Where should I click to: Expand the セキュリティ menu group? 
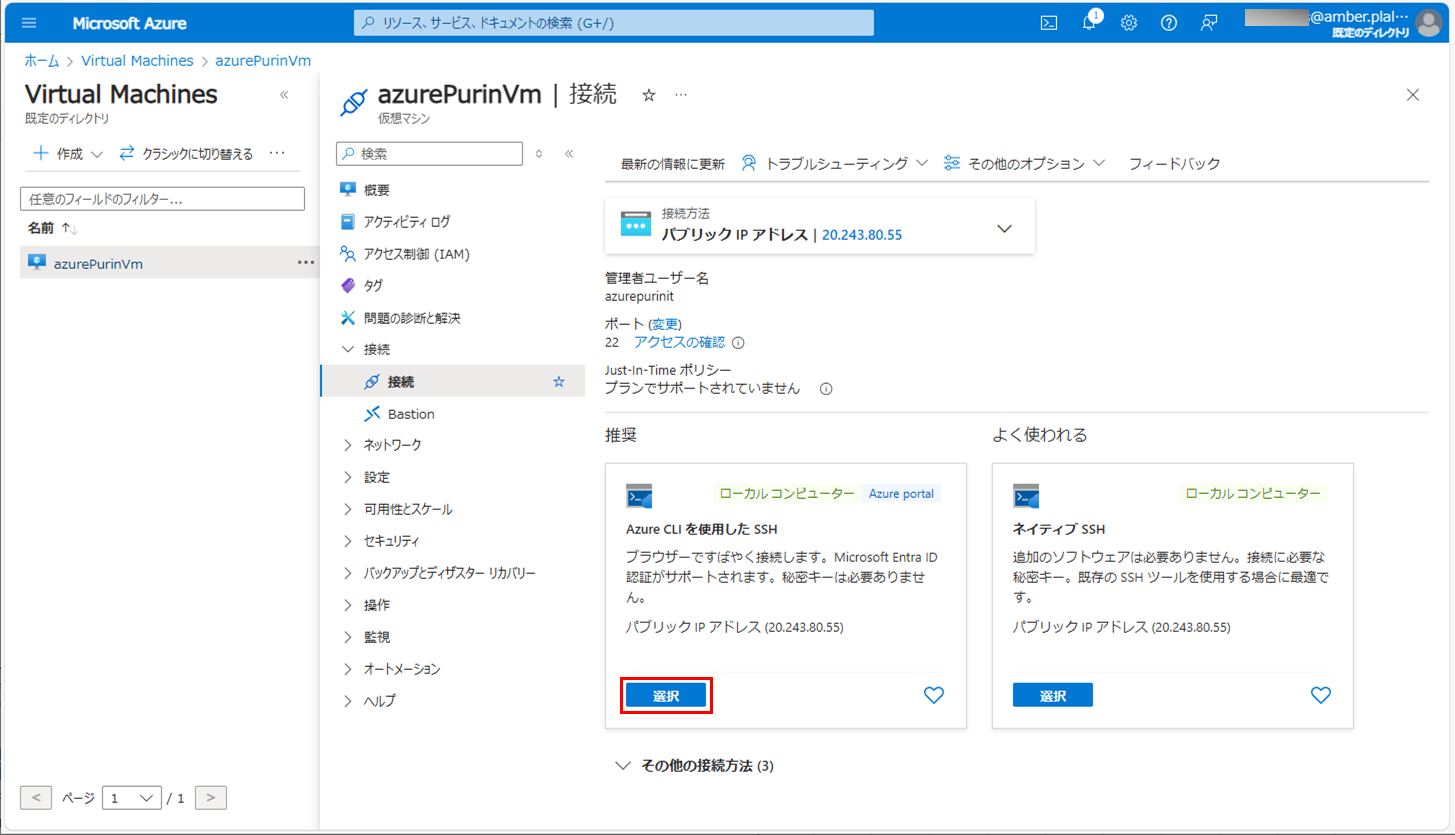[x=348, y=541]
